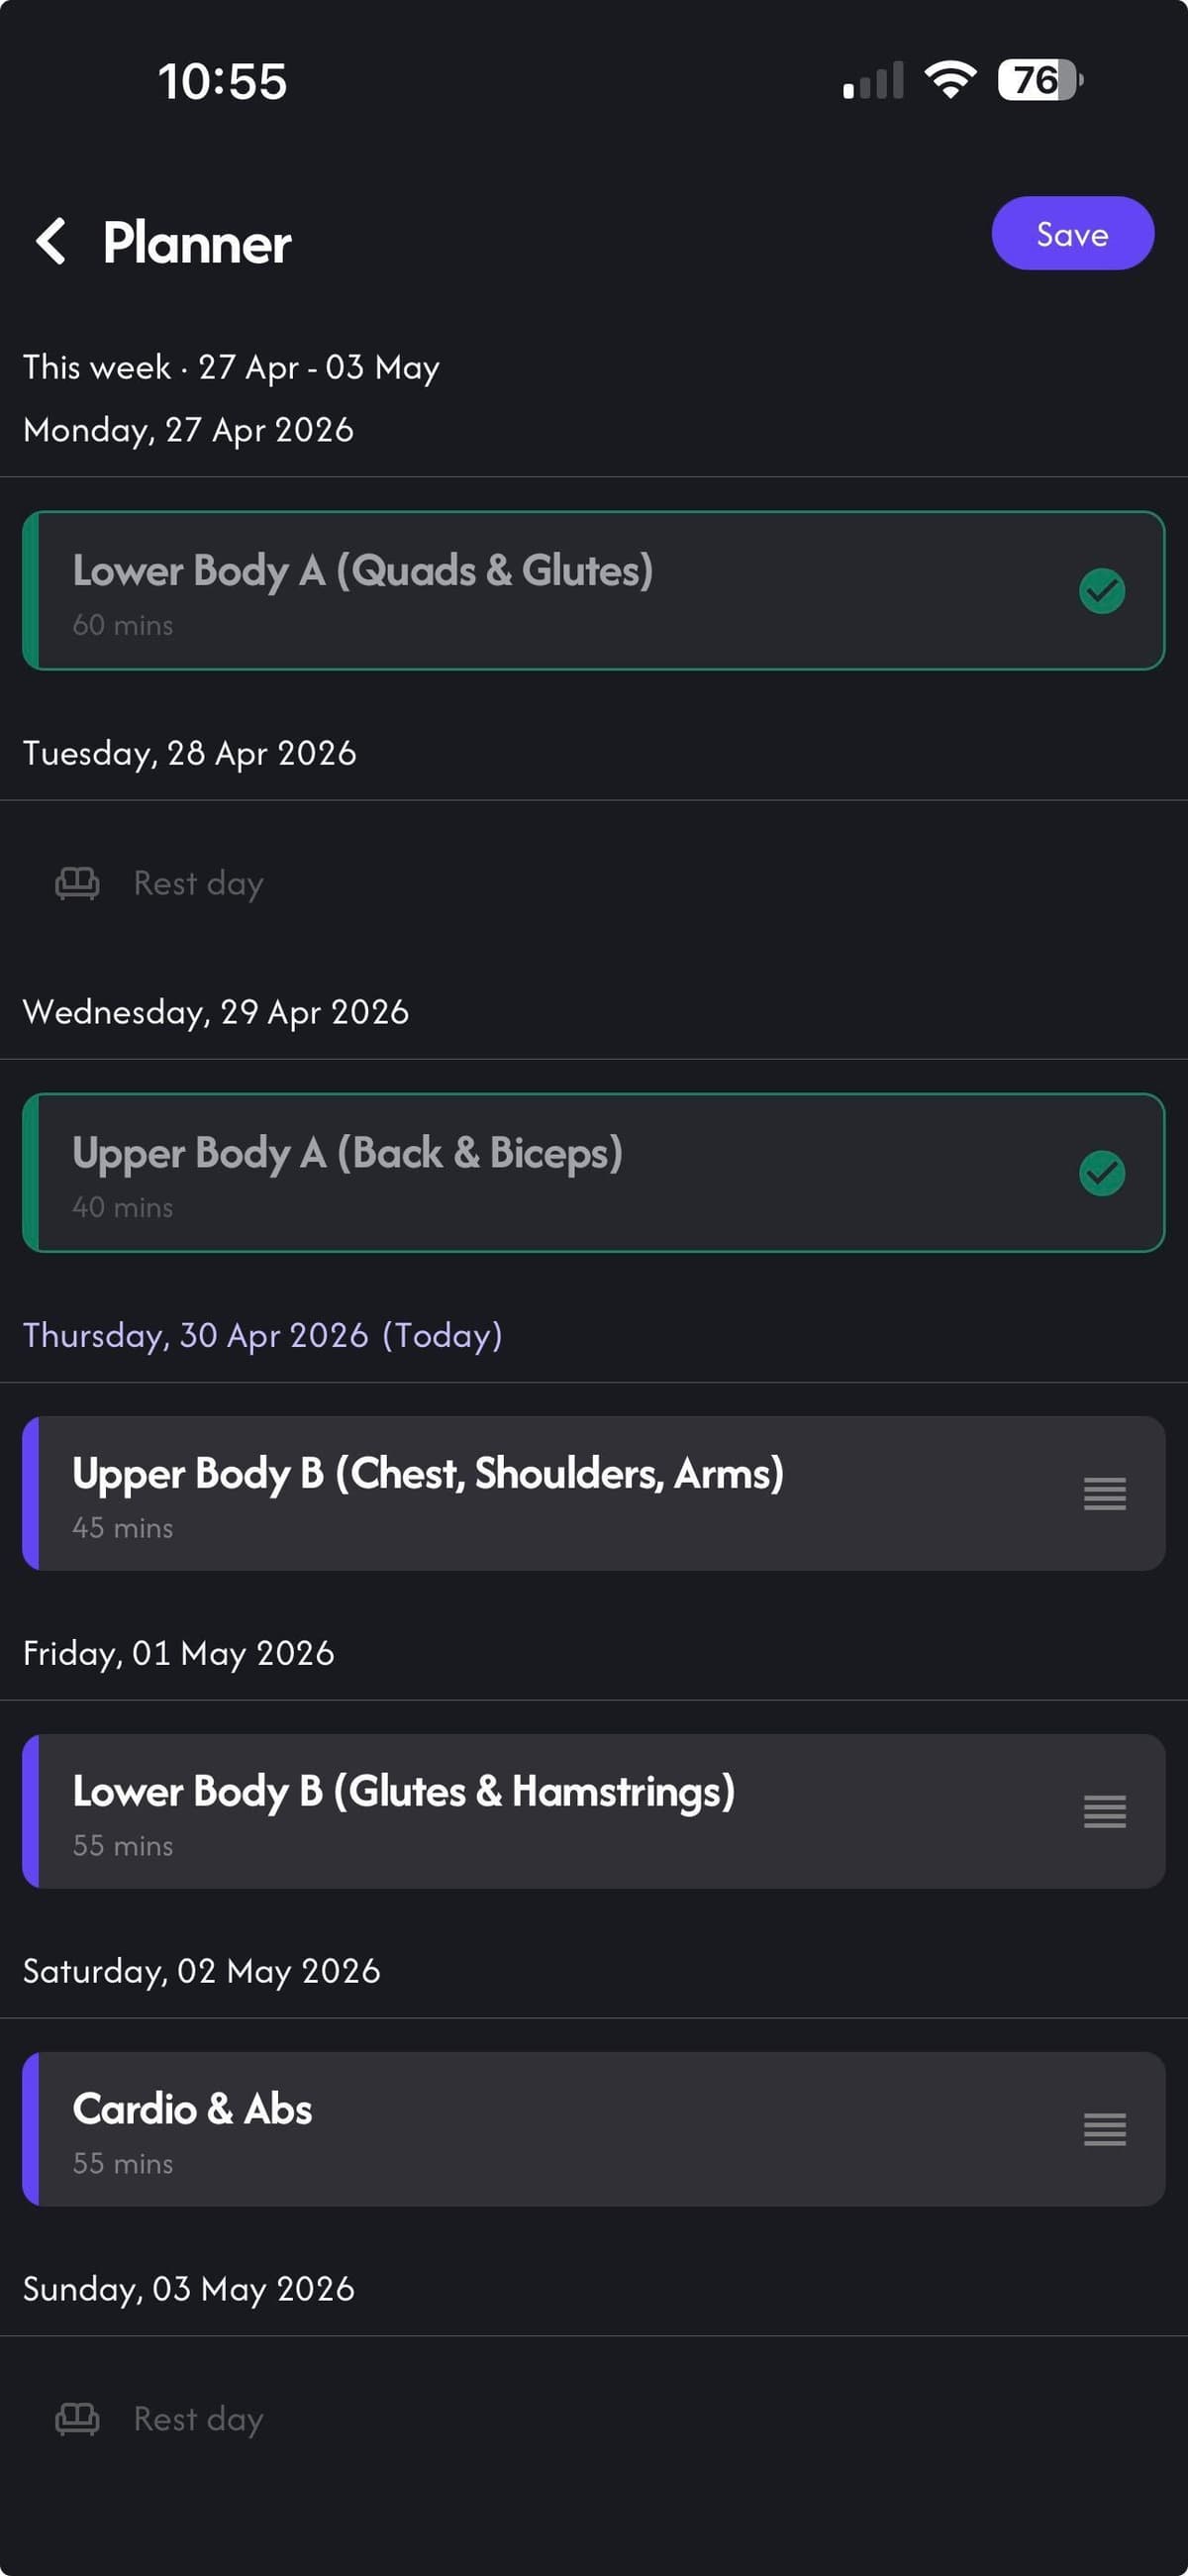Tap Lower Body B reorder handle icon
The height and width of the screenshot is (2576, 1188).
click(x=1104, y=1811)
